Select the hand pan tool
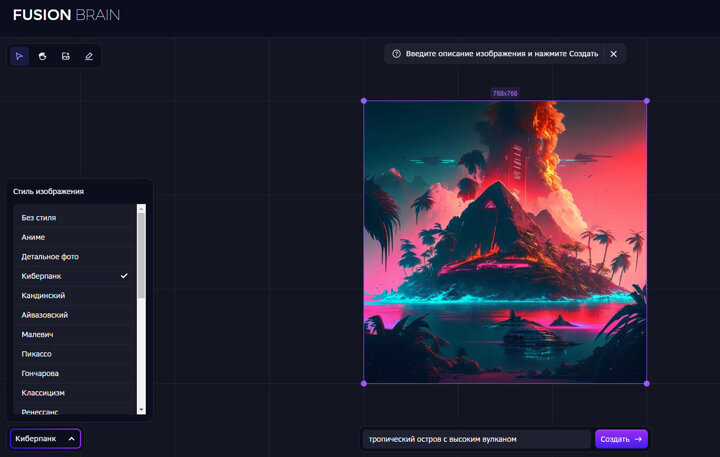720x457 pixels. (42, 56)
